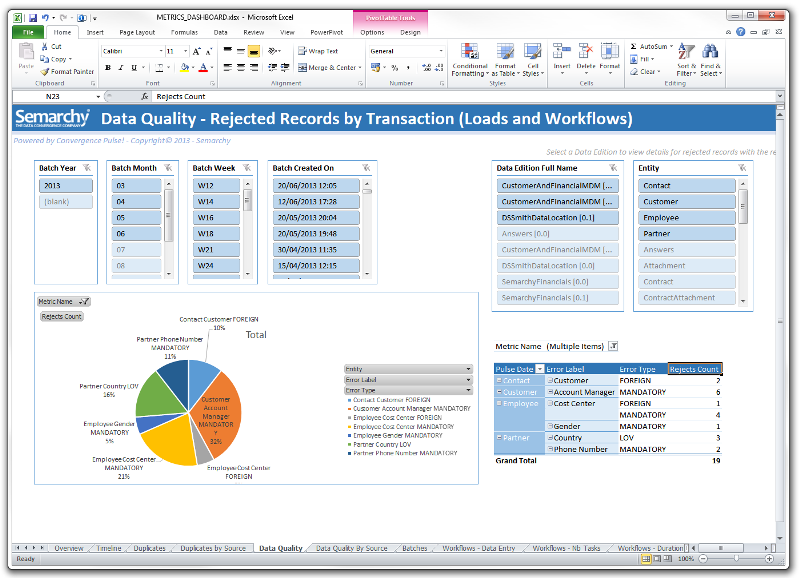Click the Rejects Count chart field button
The image size is (800, 578).
coord(62,317)
